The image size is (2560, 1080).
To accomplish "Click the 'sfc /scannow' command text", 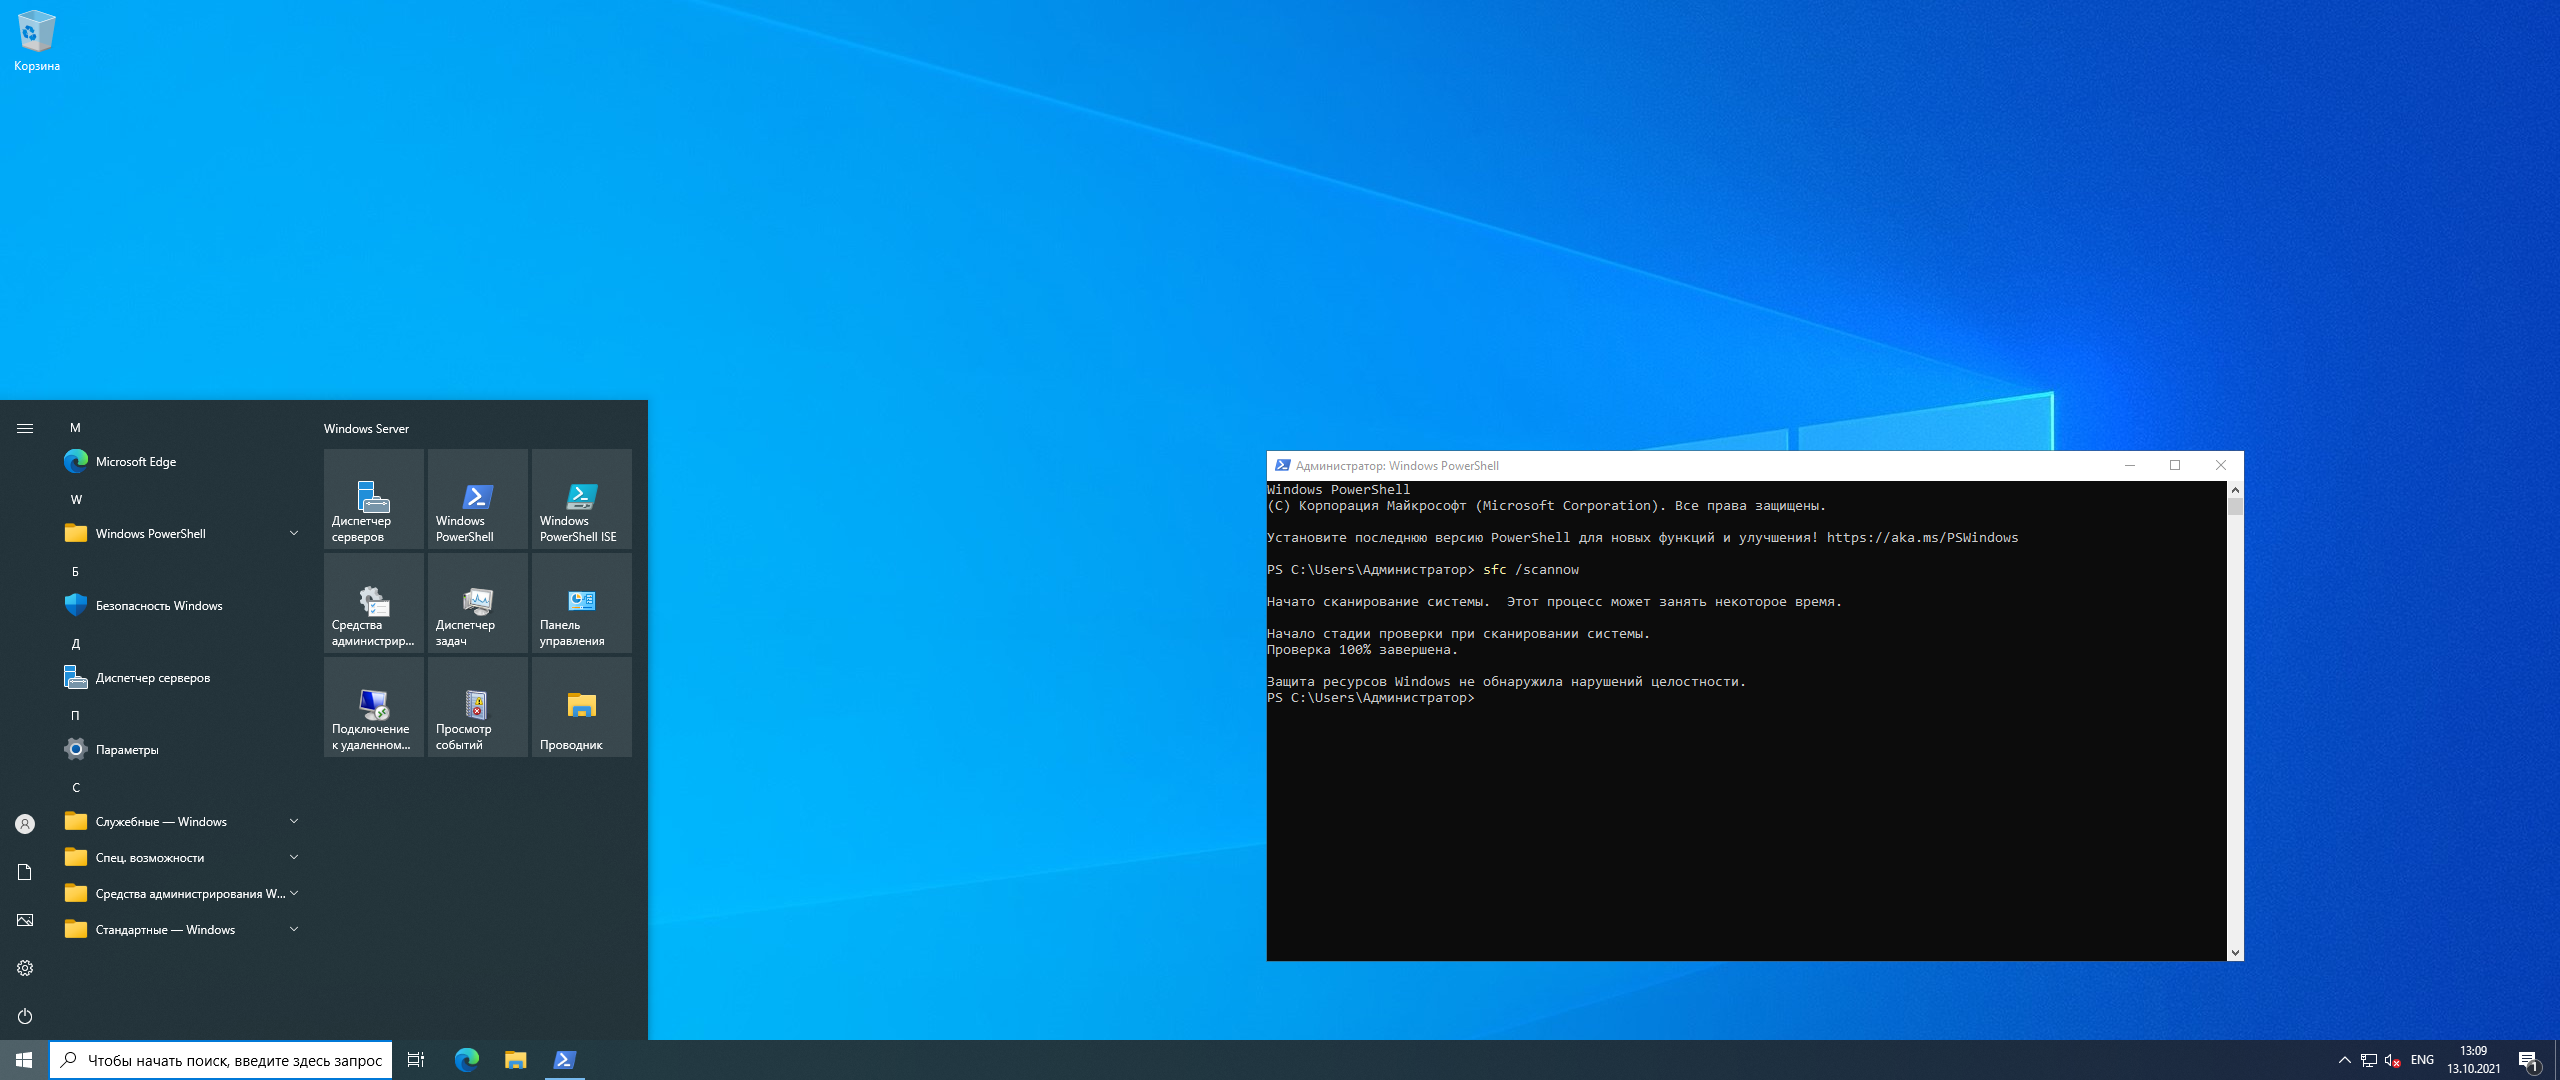I will (x=1531, y=570).
